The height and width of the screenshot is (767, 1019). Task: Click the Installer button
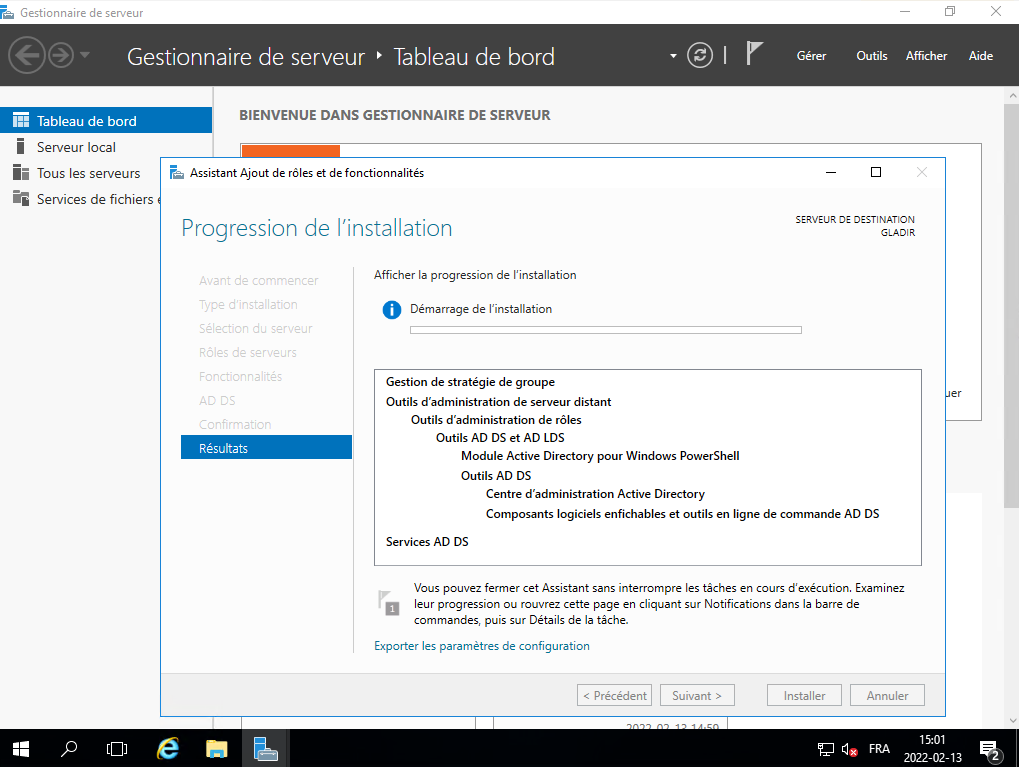click(804, 696)
